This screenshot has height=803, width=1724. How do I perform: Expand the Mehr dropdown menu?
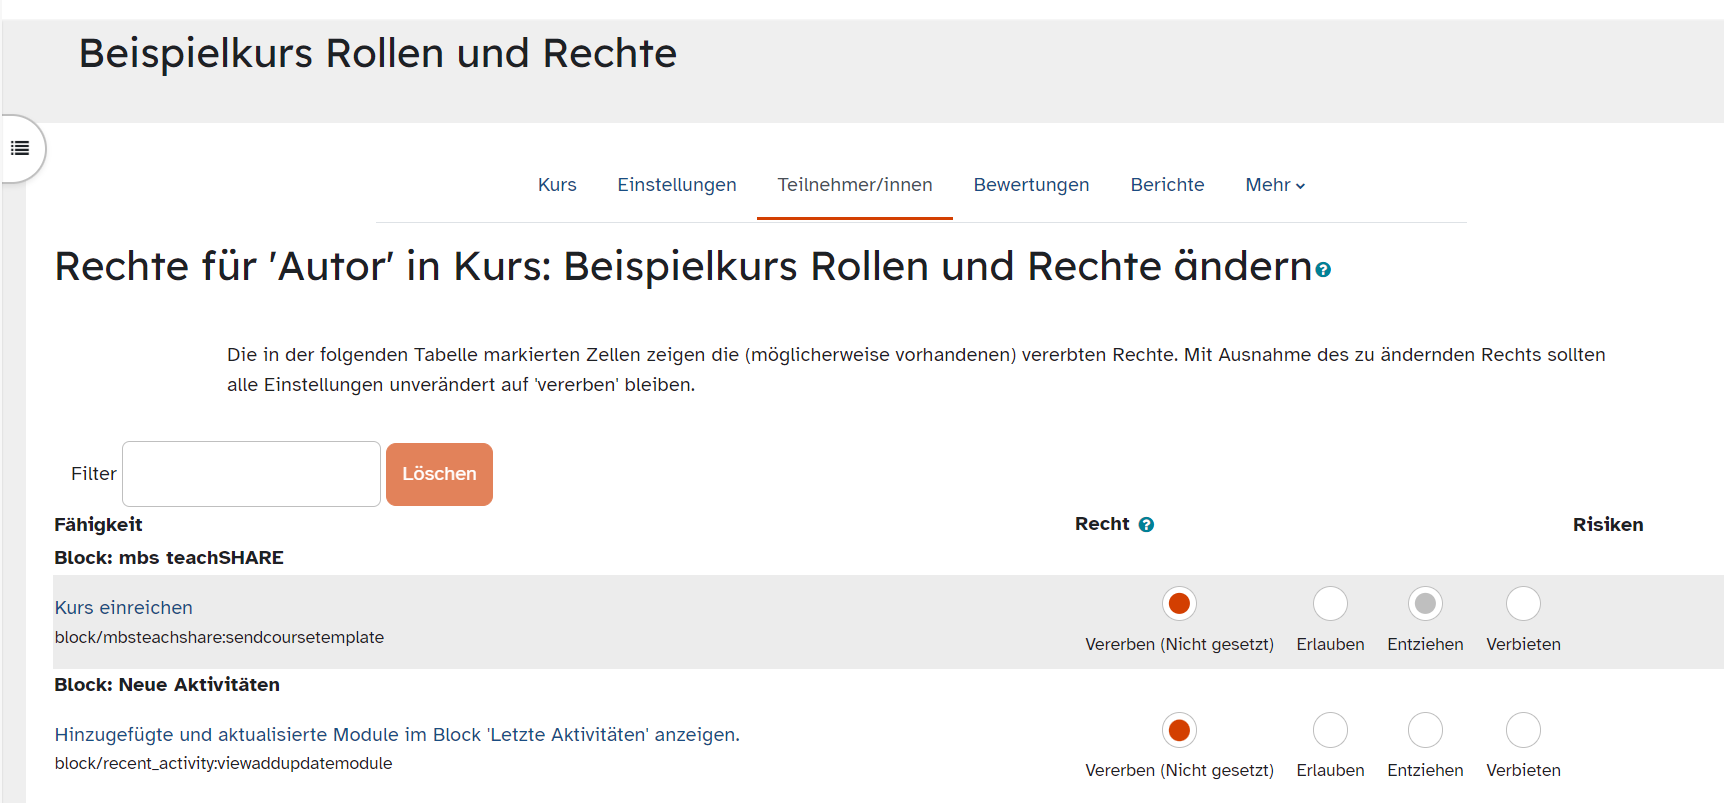(1274, 185)
